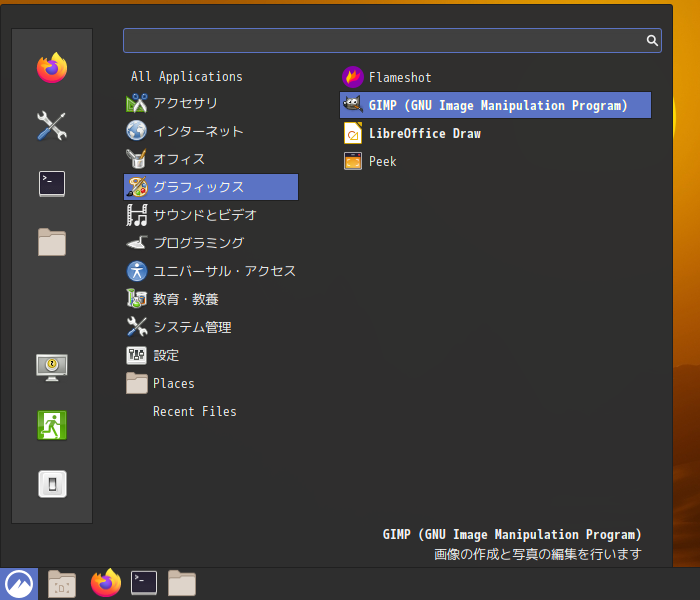700x600 pixels.
Task: Open the 教育・教養 category
Action: pos(211,299)
